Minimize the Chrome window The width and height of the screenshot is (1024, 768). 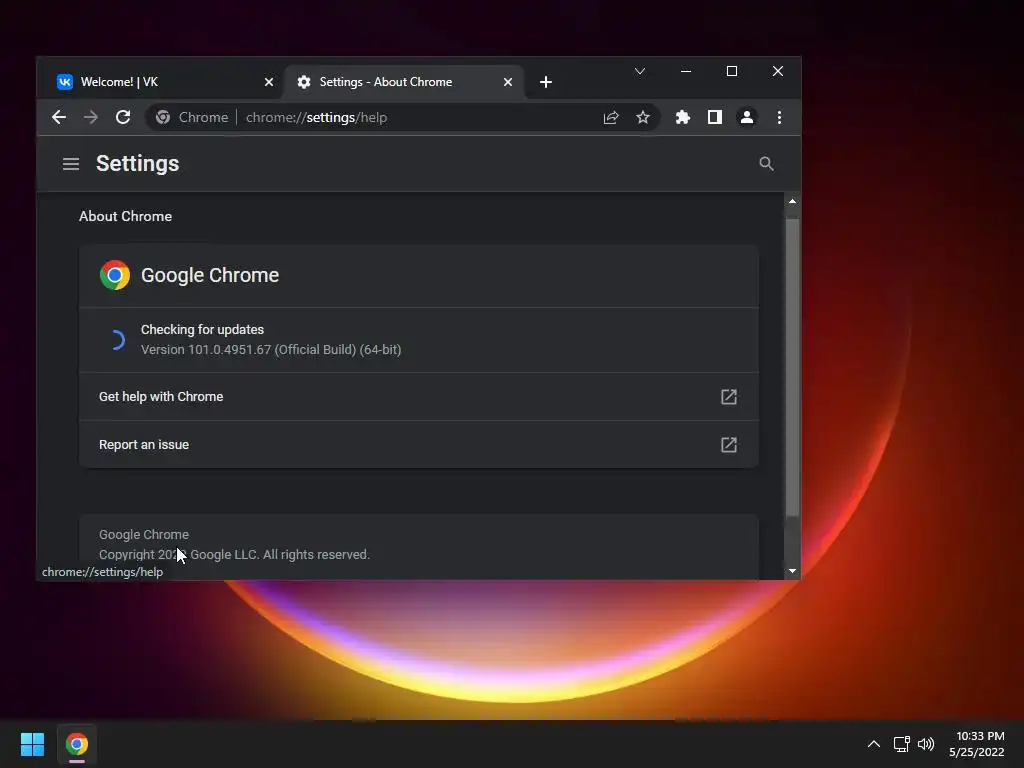(x=686, y=71)
